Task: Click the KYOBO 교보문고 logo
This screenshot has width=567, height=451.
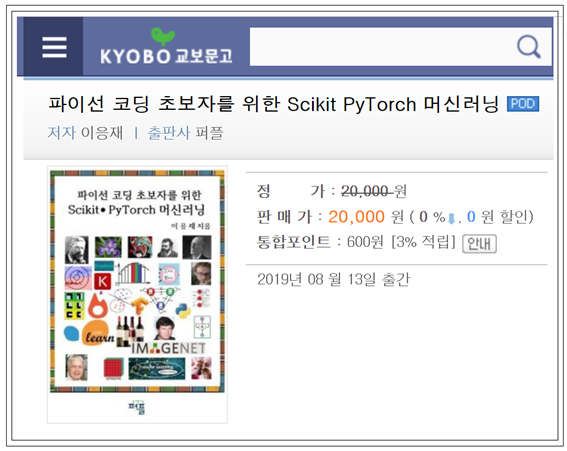Action: pyautogui.click(x=166, y=46)
